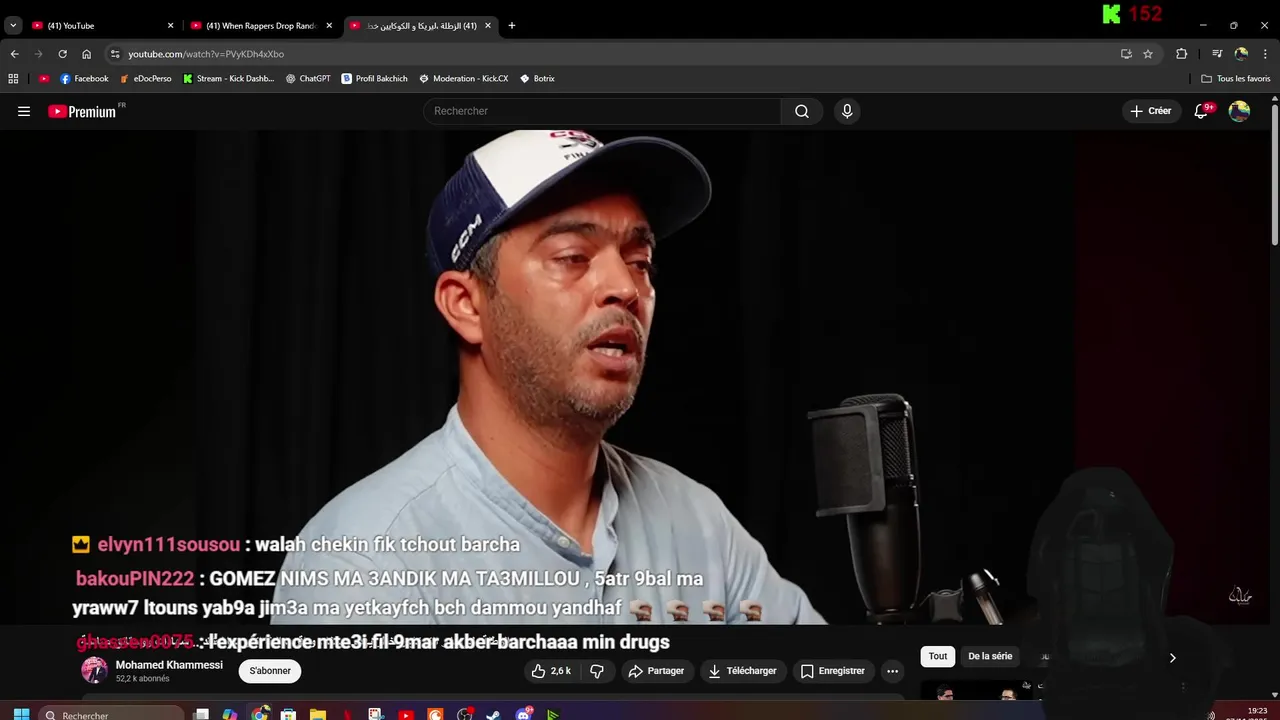This screenshot has height=720, width=1280.
Task: Open 'Stream - Kick Dashb...' bookmark
Action: [x=229, y=78]
